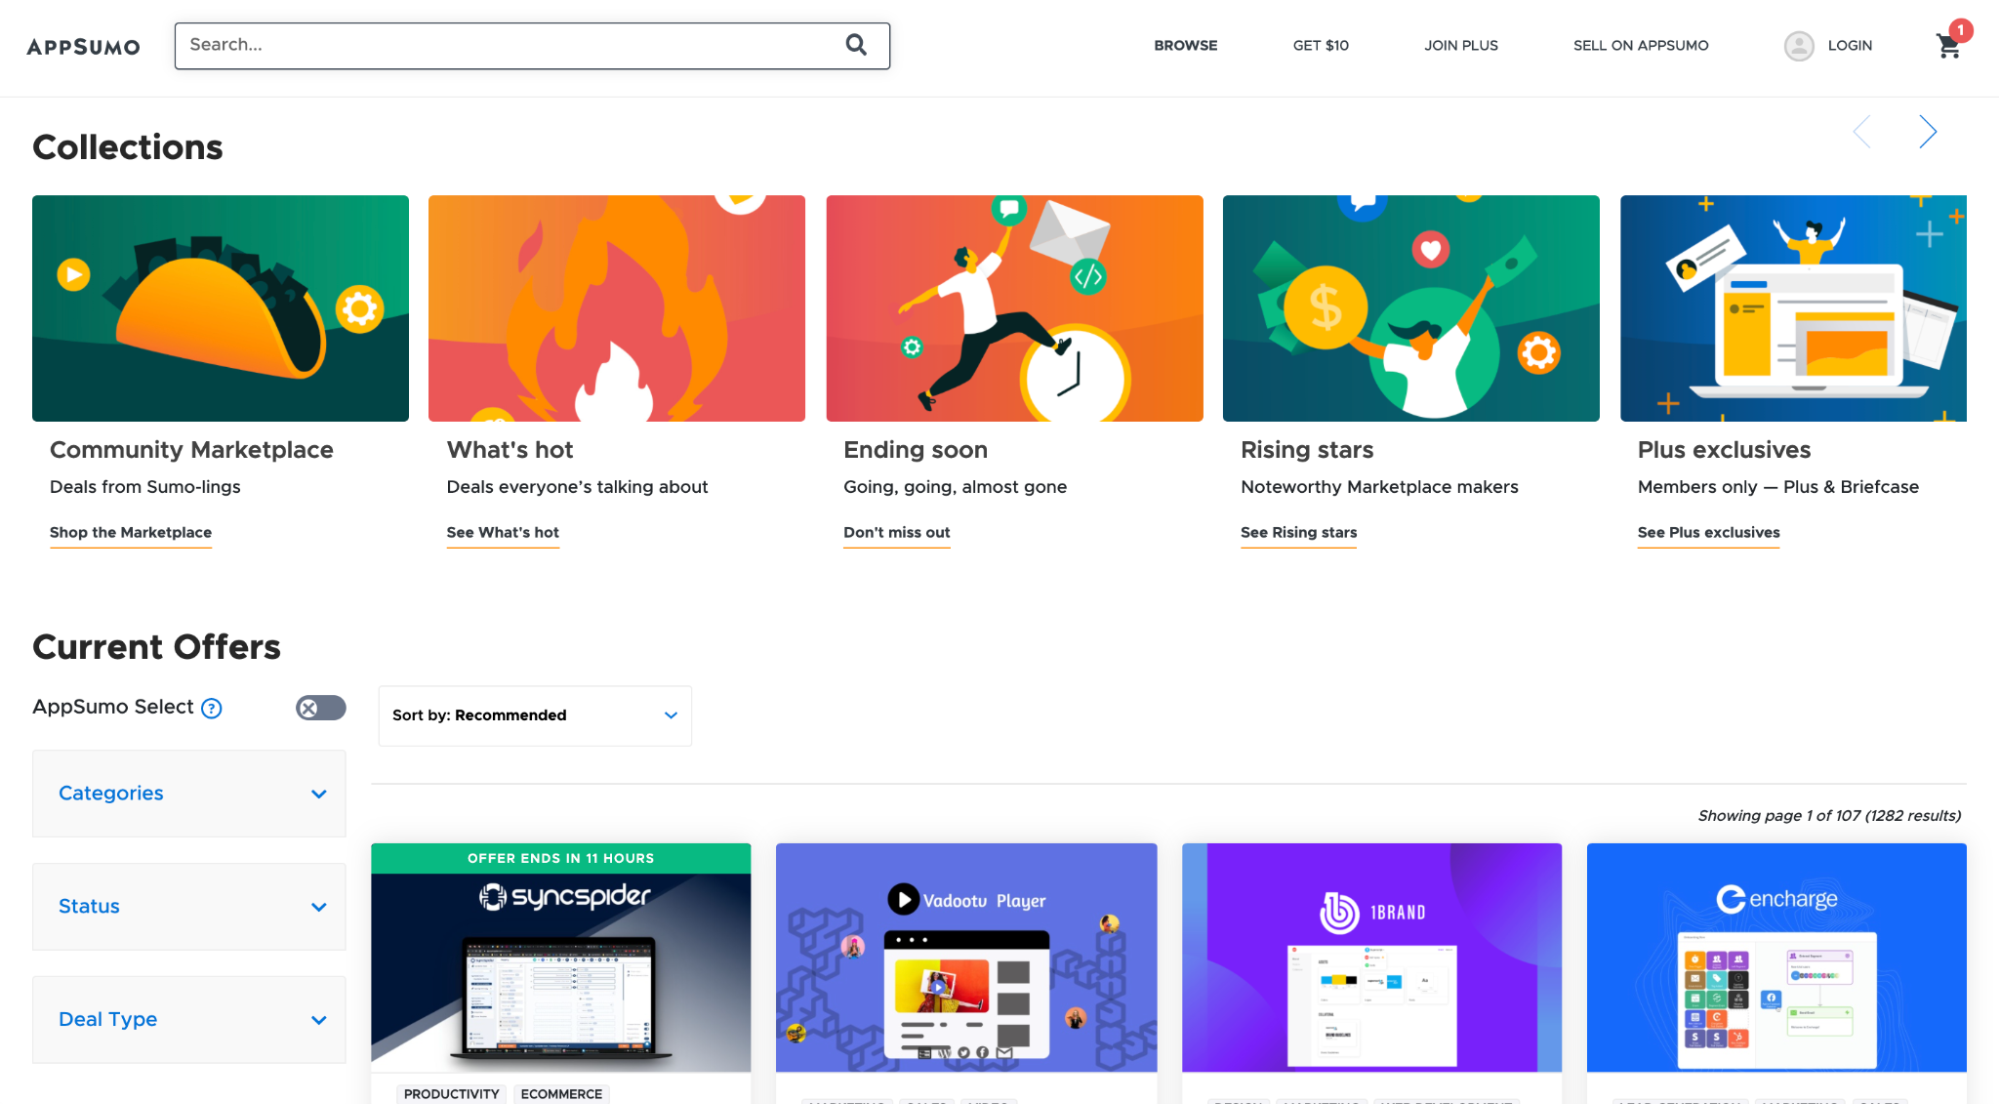Click the AppSumo logo in the header
The height and width of the screenshot is (1104, 1999).
(x=84, y=45)
